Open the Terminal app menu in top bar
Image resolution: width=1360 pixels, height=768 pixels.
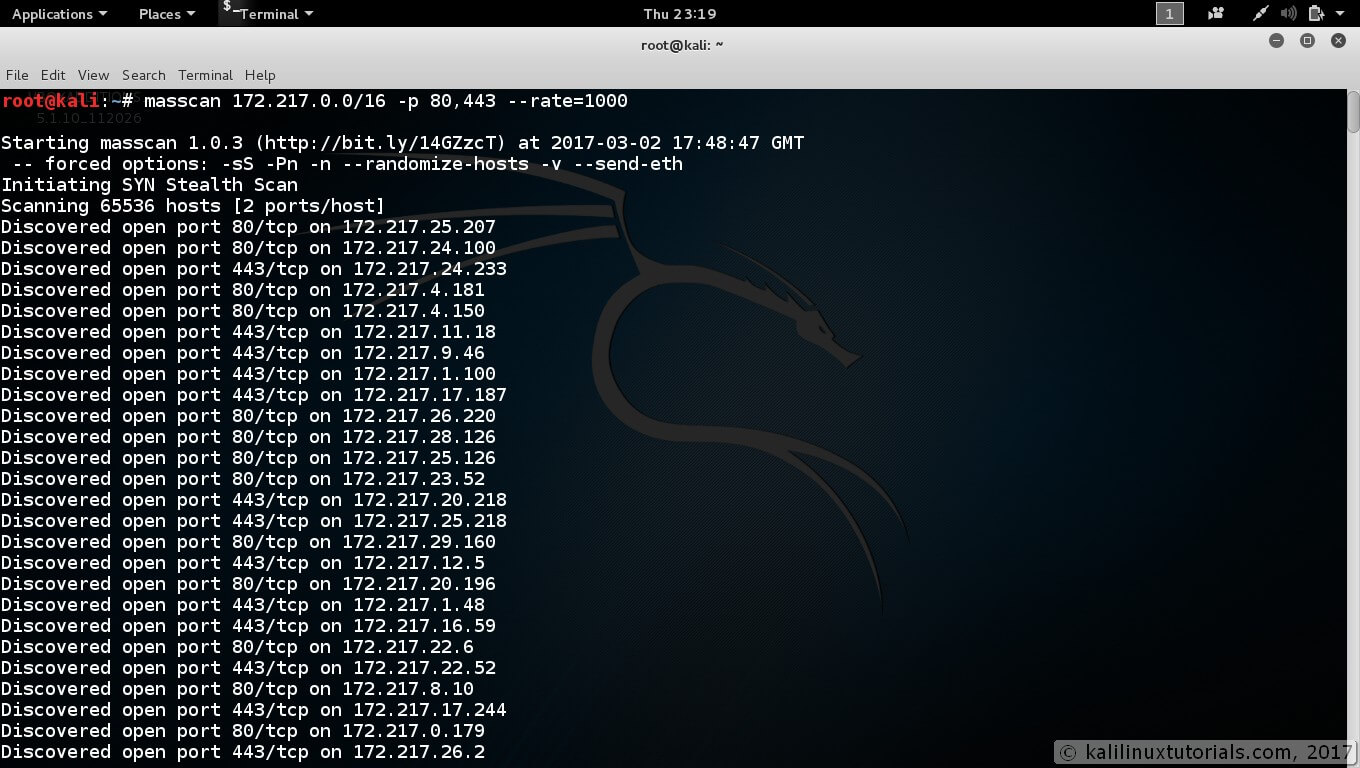277,13
